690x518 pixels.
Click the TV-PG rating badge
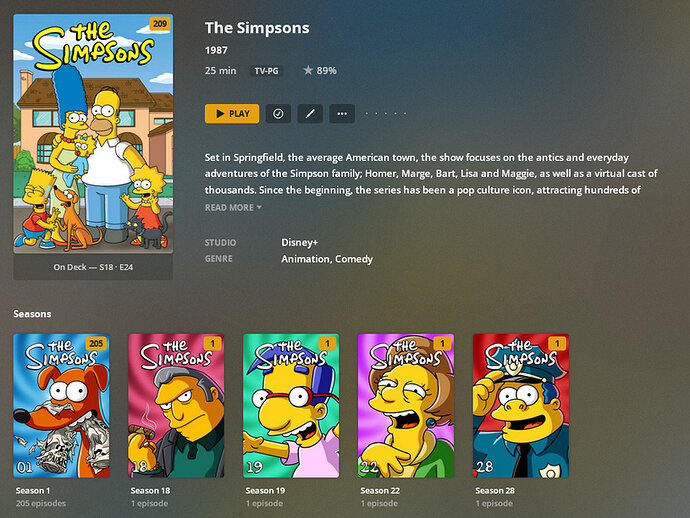point(266,71)
